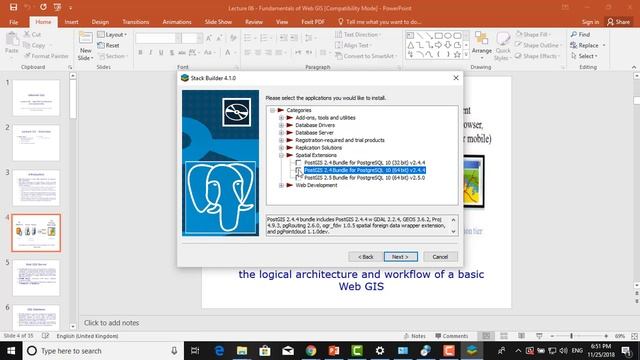Expand Database Drivers category

click(x=281, y=125)
